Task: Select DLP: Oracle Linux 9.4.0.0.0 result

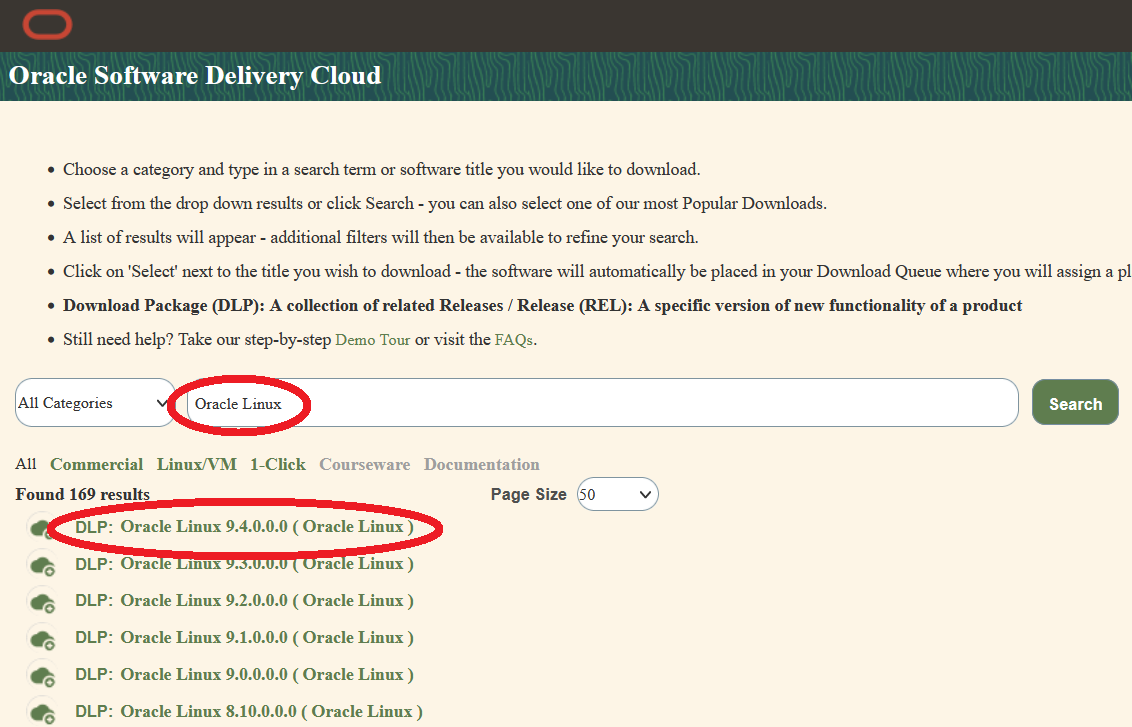Action: click(245, 527)
